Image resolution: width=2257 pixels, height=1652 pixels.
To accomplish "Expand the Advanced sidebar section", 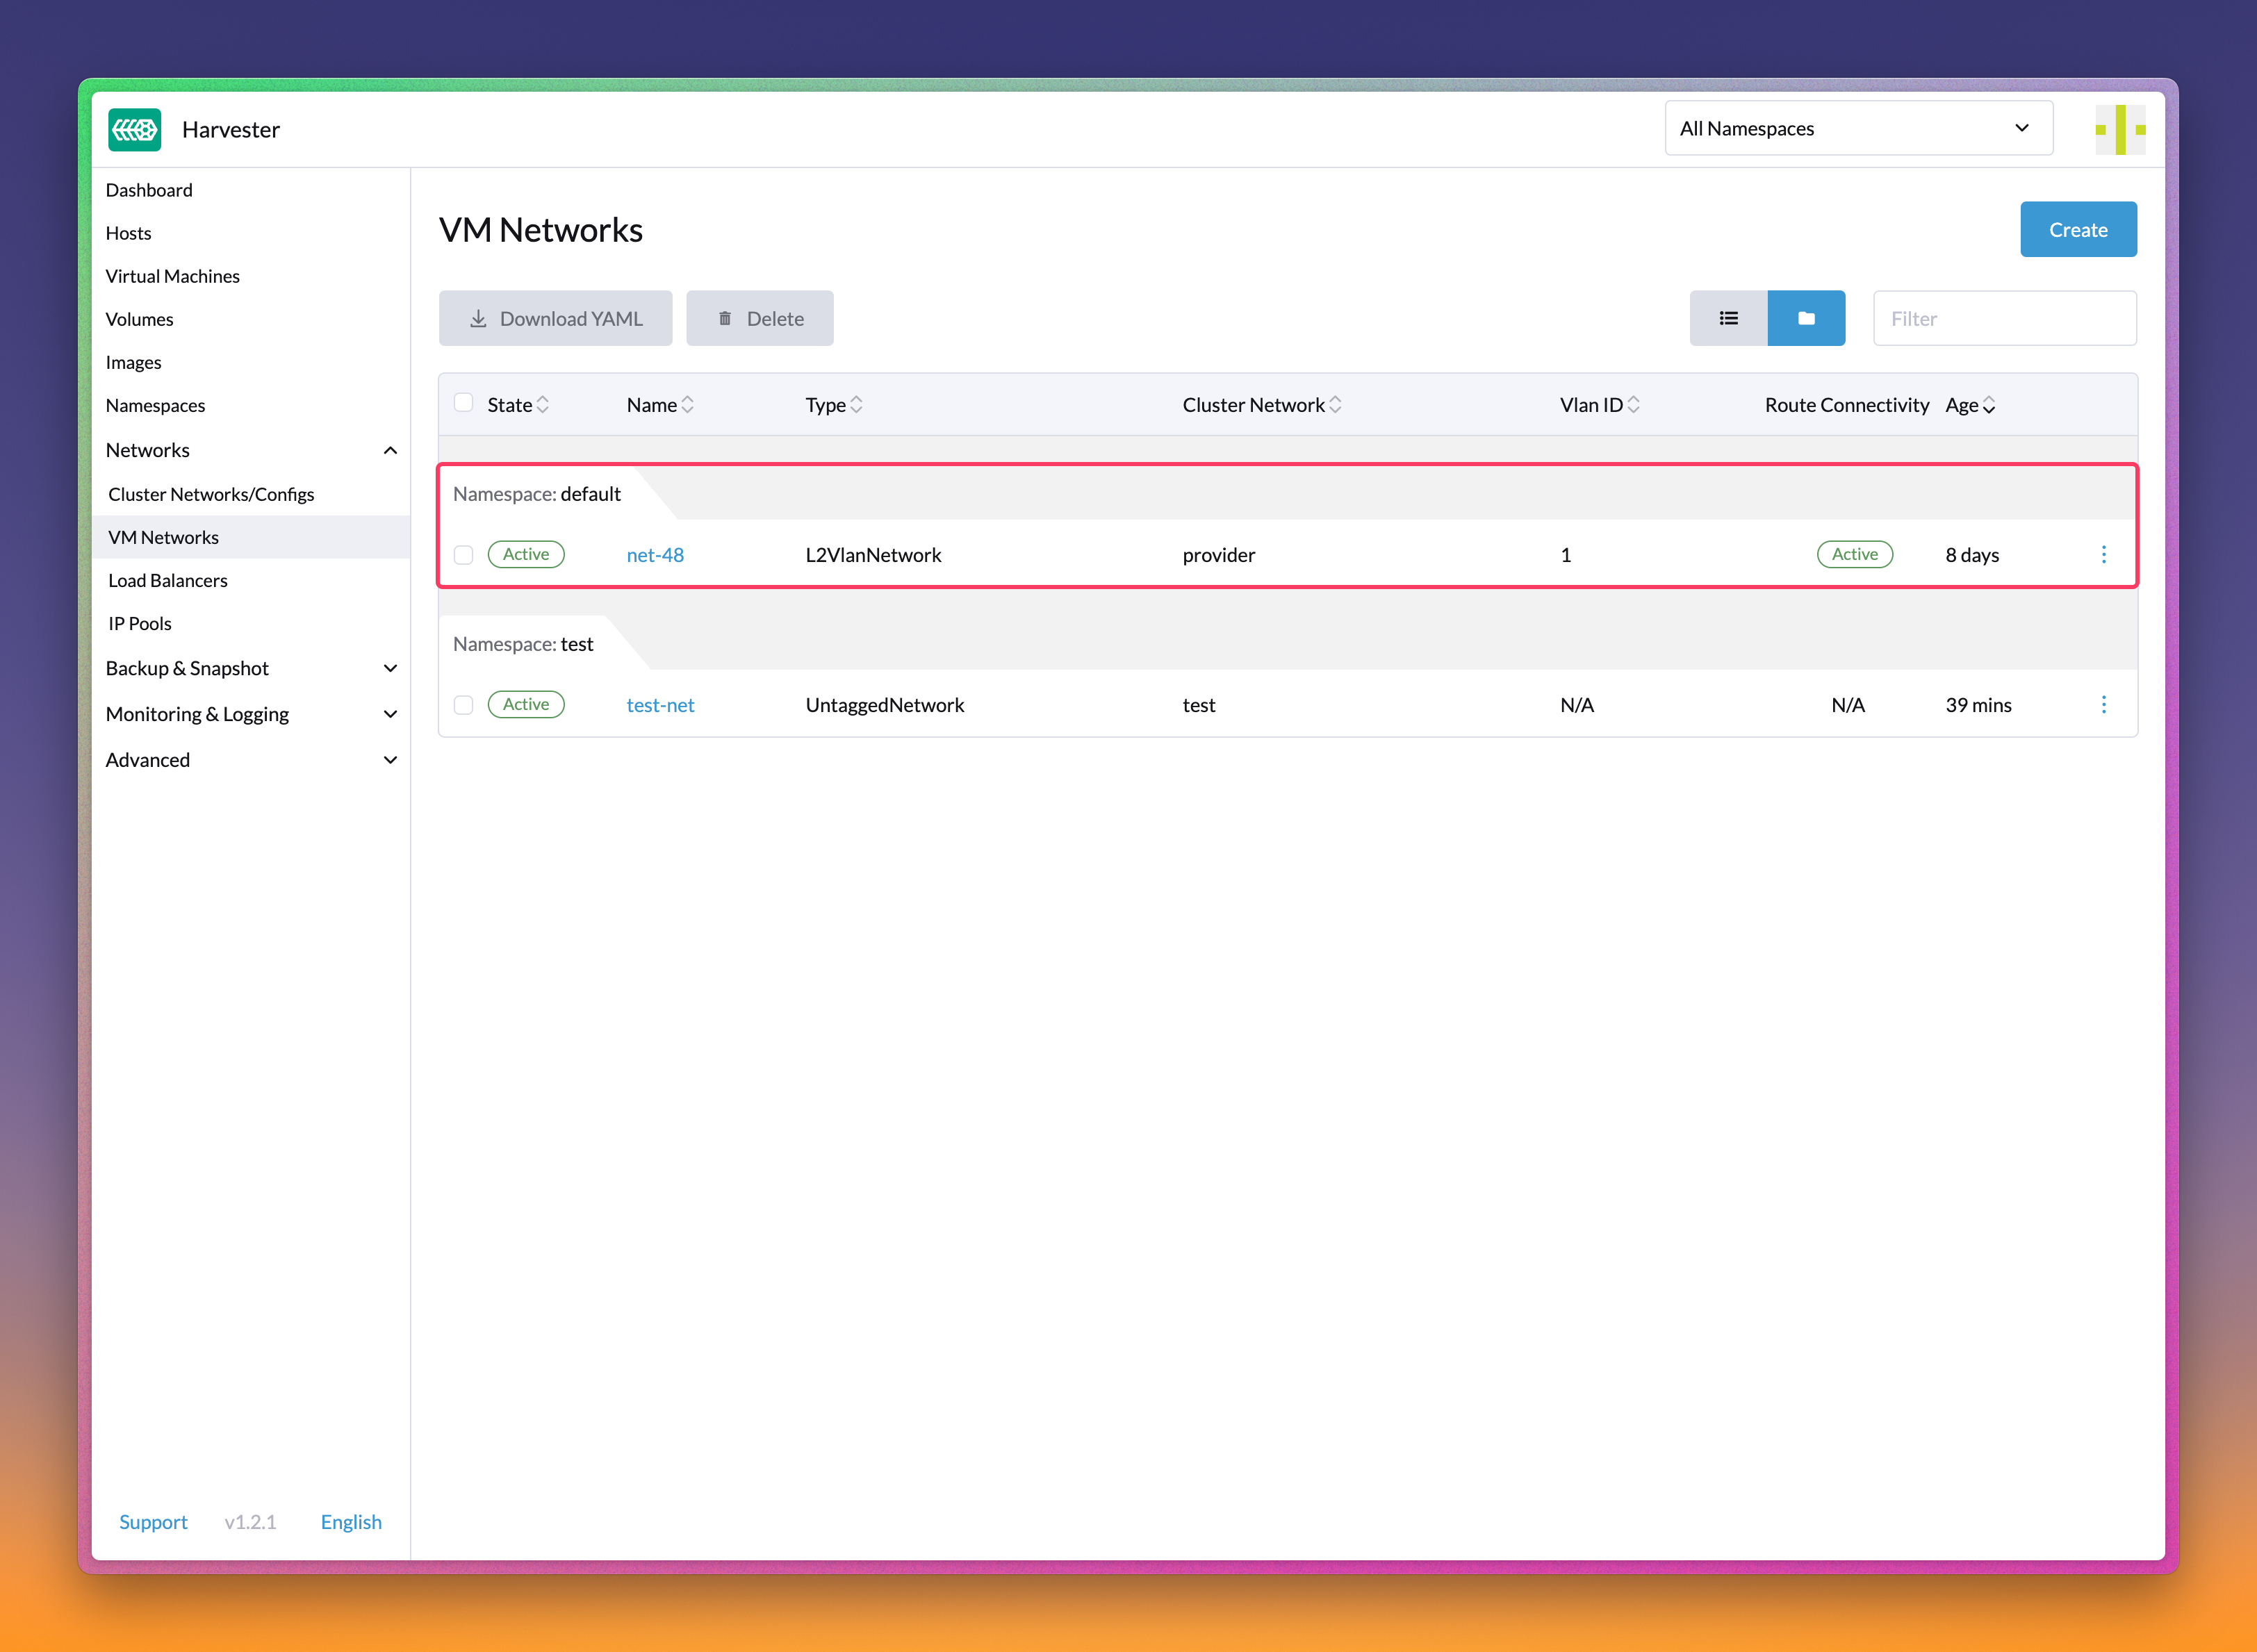I will coord(390,759).
